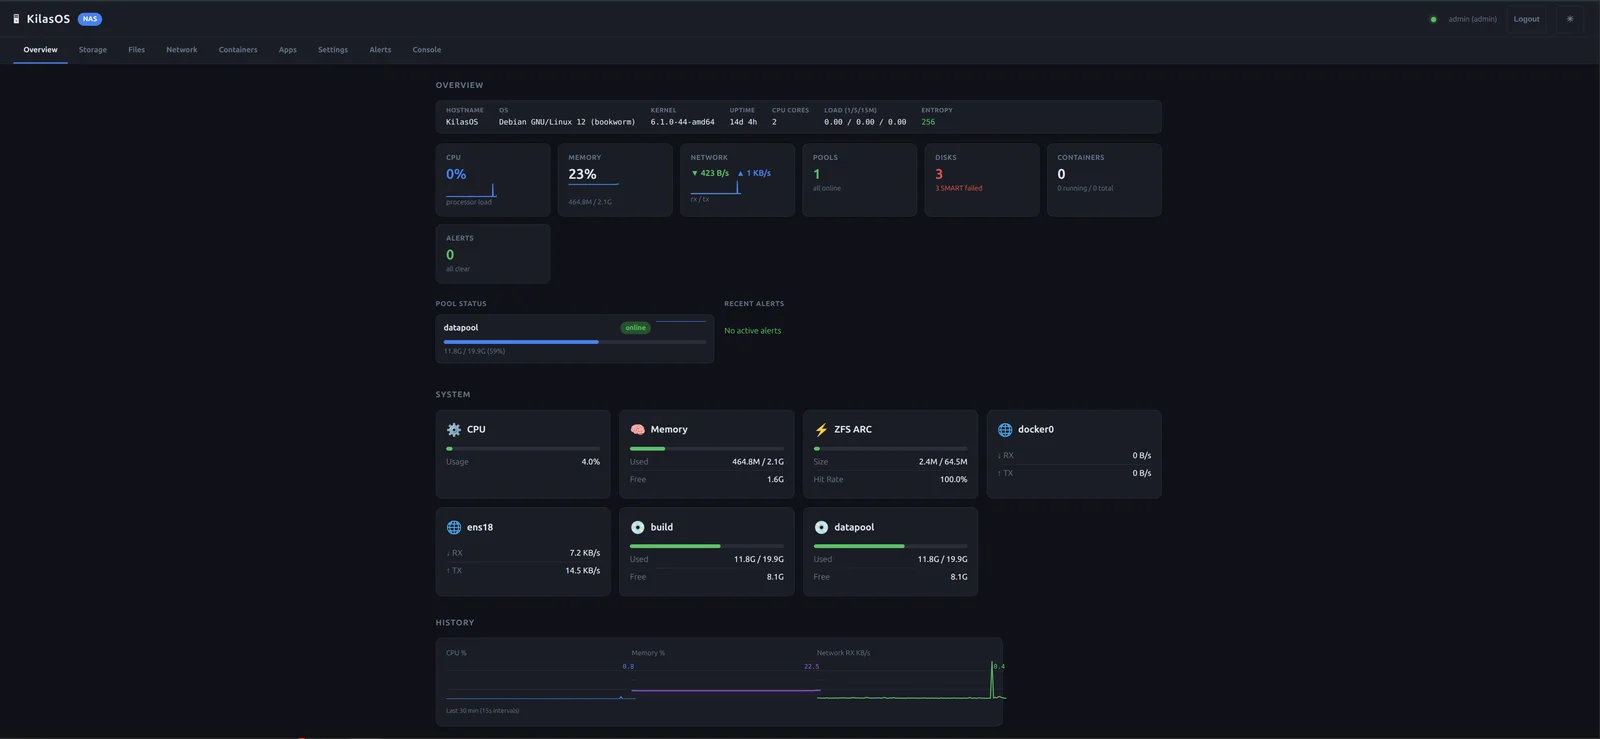Click '11.8G / 19.9G (59%)' under datapool
1600x739 pixels.
coord(475,351)
